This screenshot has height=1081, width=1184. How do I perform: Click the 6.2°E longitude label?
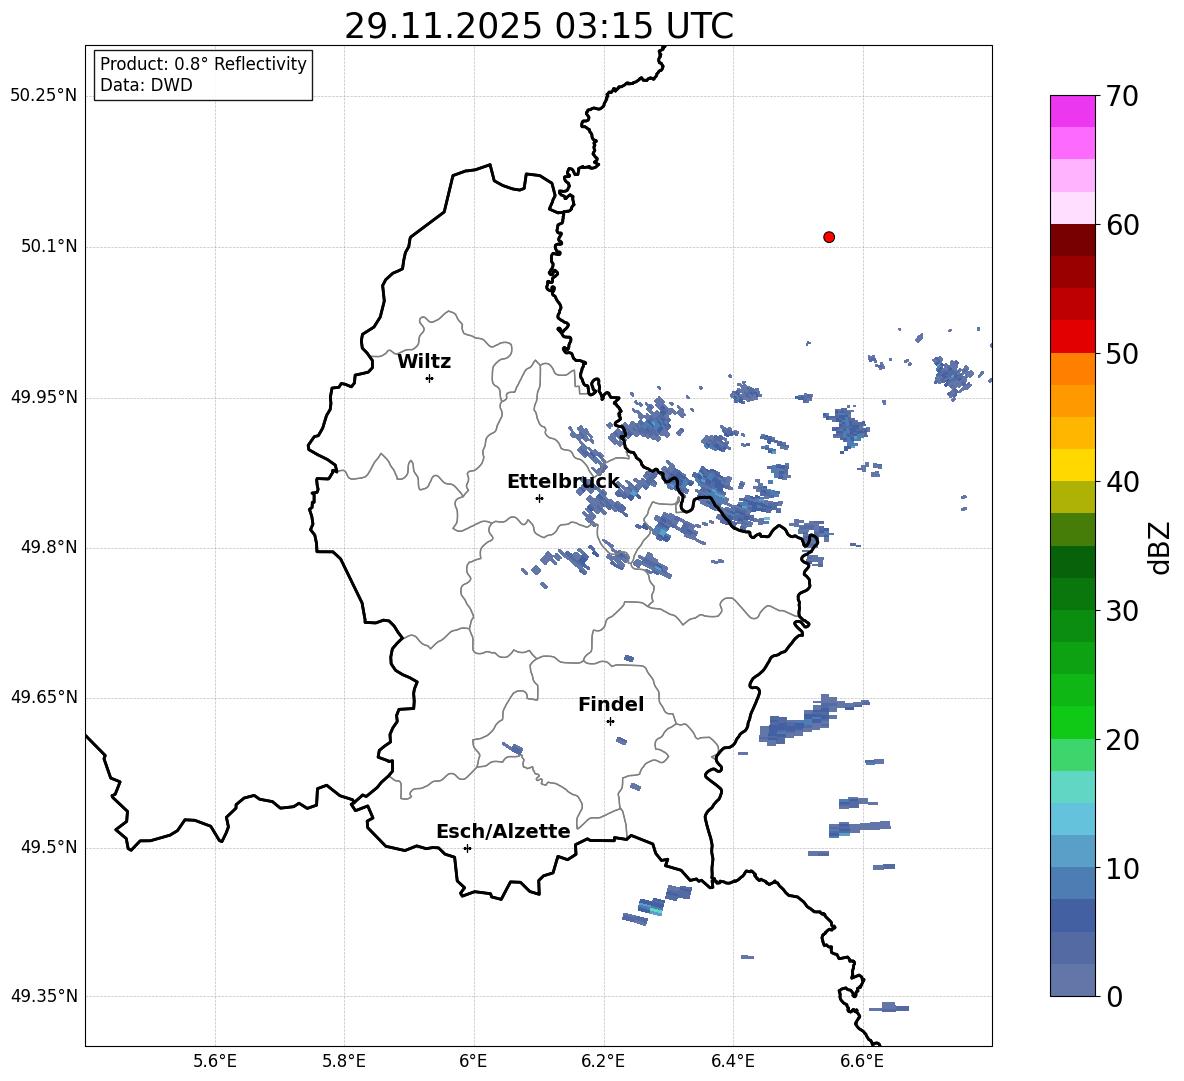point(603,1061)
